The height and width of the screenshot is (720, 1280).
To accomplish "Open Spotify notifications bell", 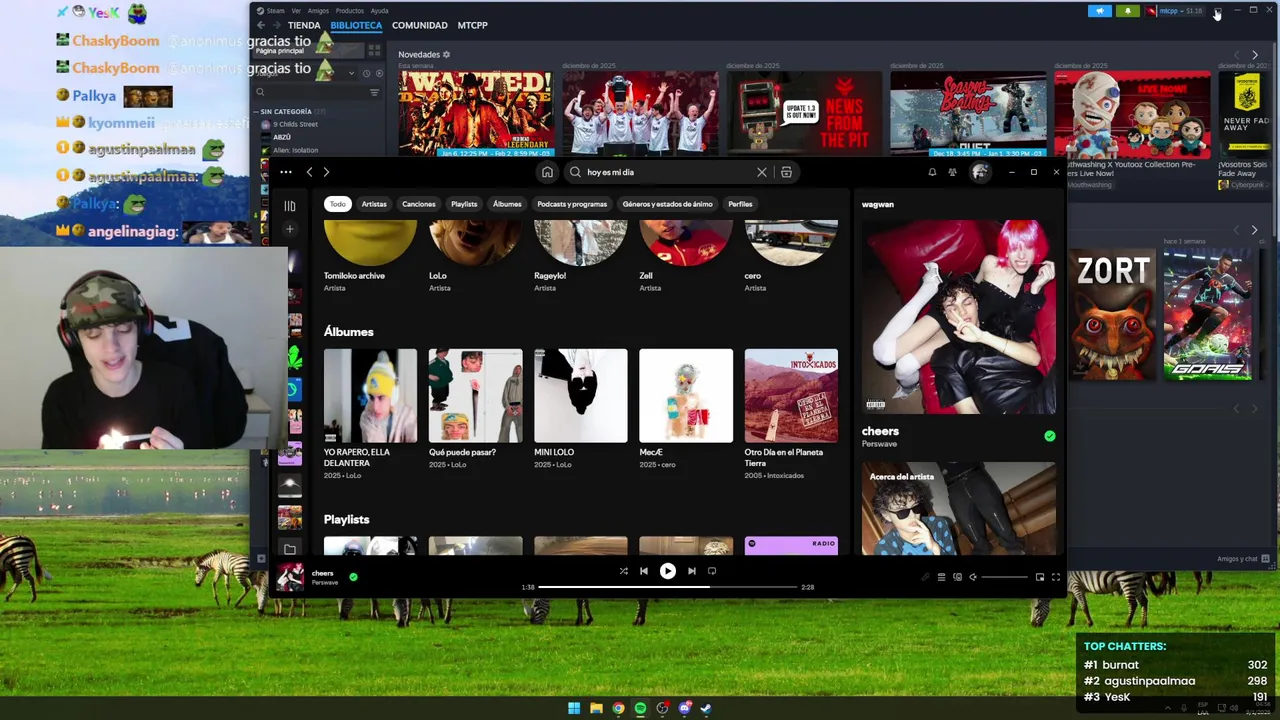I will coord(932,172).
